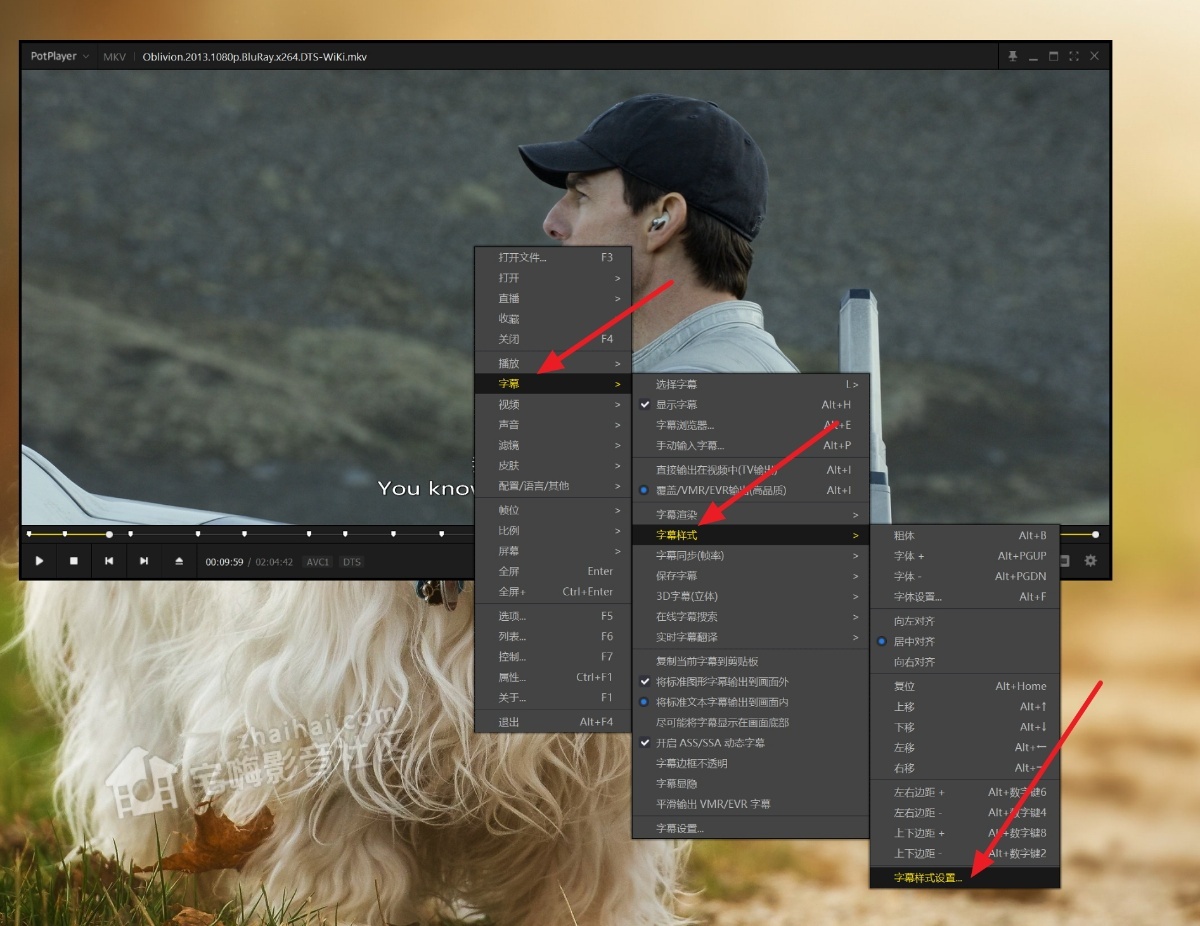Viewport: 1200px width, 926px height.
Task: Move subtitles down with 下移
Action: click(965, 727)
